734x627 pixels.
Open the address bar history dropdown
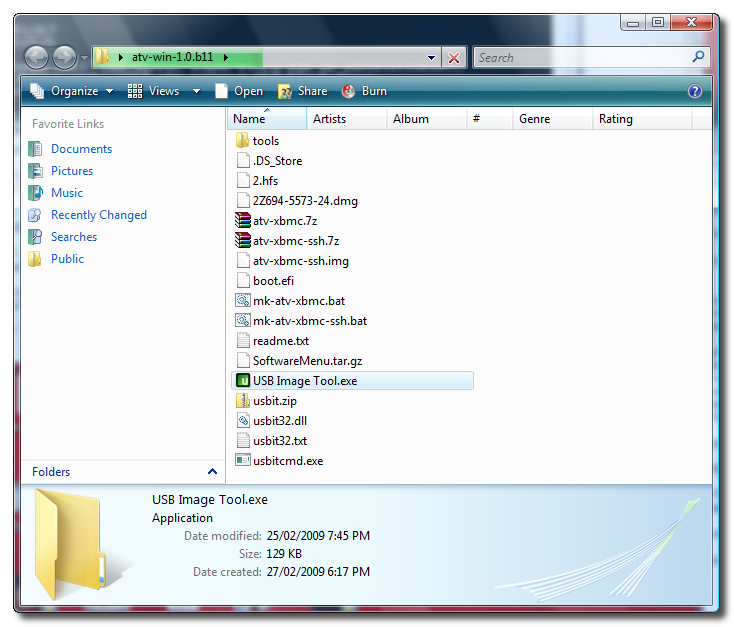431,58
